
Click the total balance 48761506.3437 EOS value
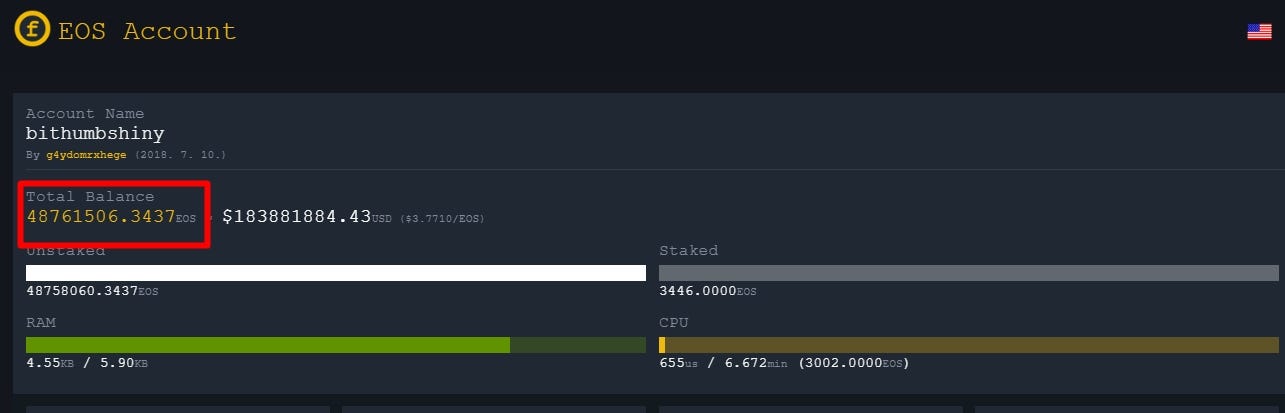[111, 216]
